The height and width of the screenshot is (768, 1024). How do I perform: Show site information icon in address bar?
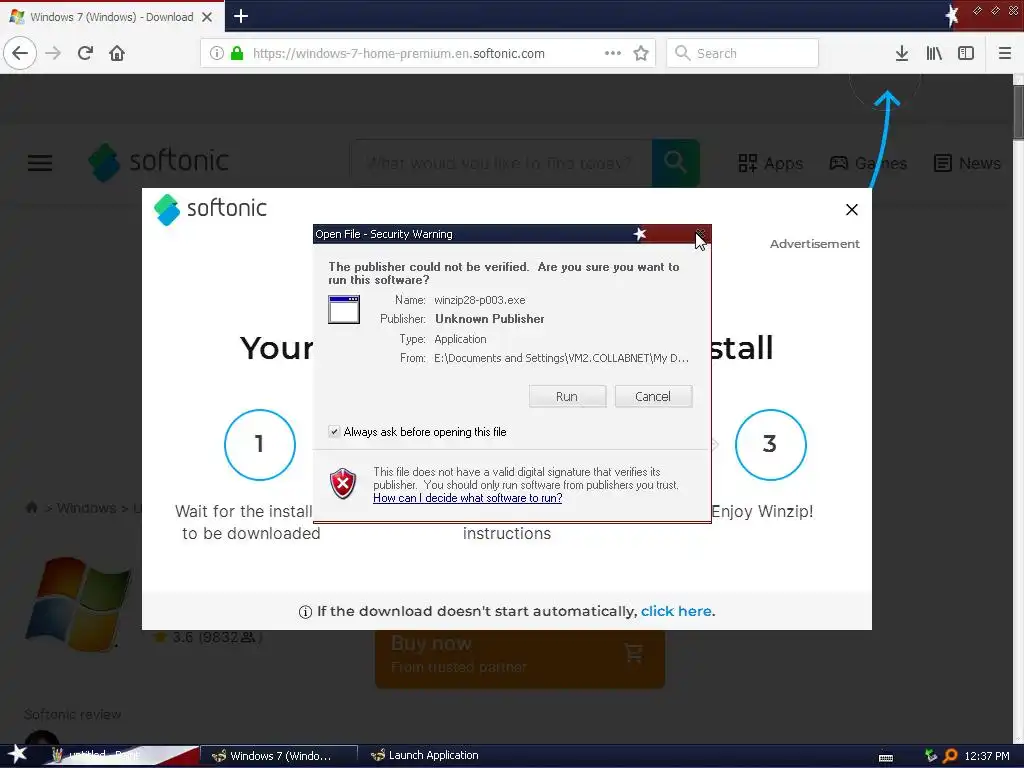[217, 53]
